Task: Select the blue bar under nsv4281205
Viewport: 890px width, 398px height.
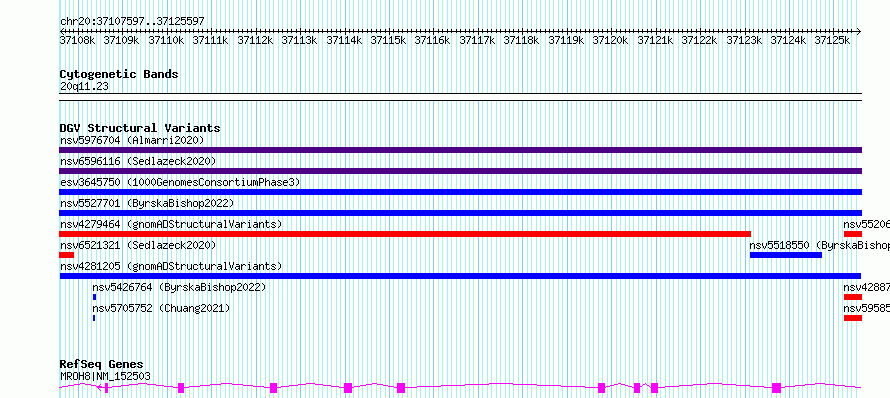Action: pyautogui.click(x=460, y=276)
